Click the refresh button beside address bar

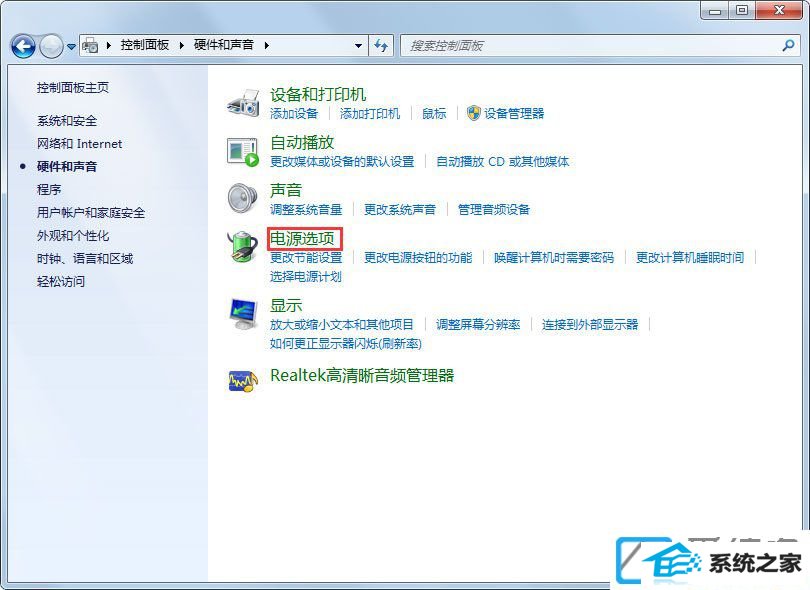pyautogui.click(x=381, y=45)
